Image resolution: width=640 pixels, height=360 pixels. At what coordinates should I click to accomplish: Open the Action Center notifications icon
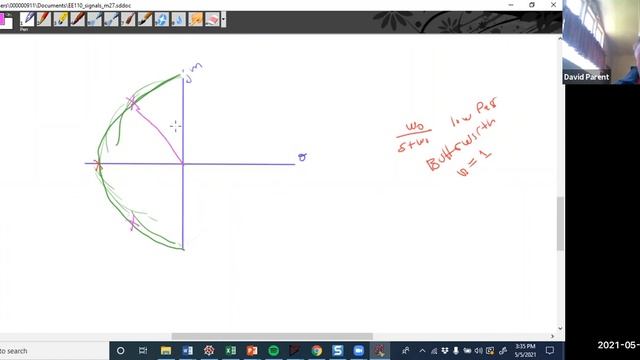550,351
